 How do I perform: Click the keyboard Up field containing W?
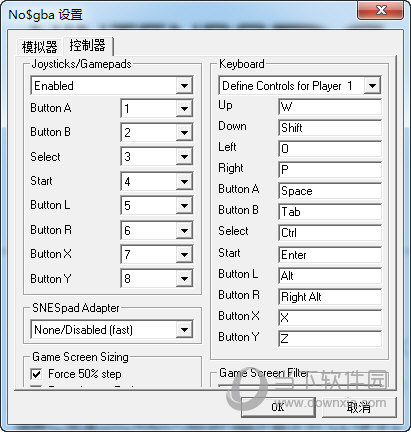pos(330,107)
